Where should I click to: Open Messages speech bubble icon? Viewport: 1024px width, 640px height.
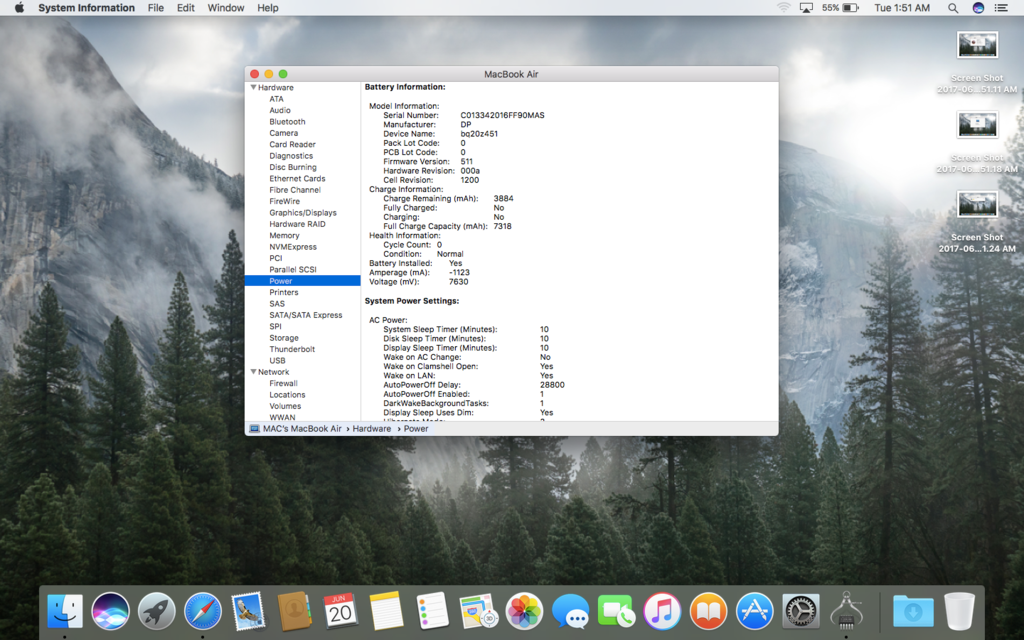tap(570, 612)
